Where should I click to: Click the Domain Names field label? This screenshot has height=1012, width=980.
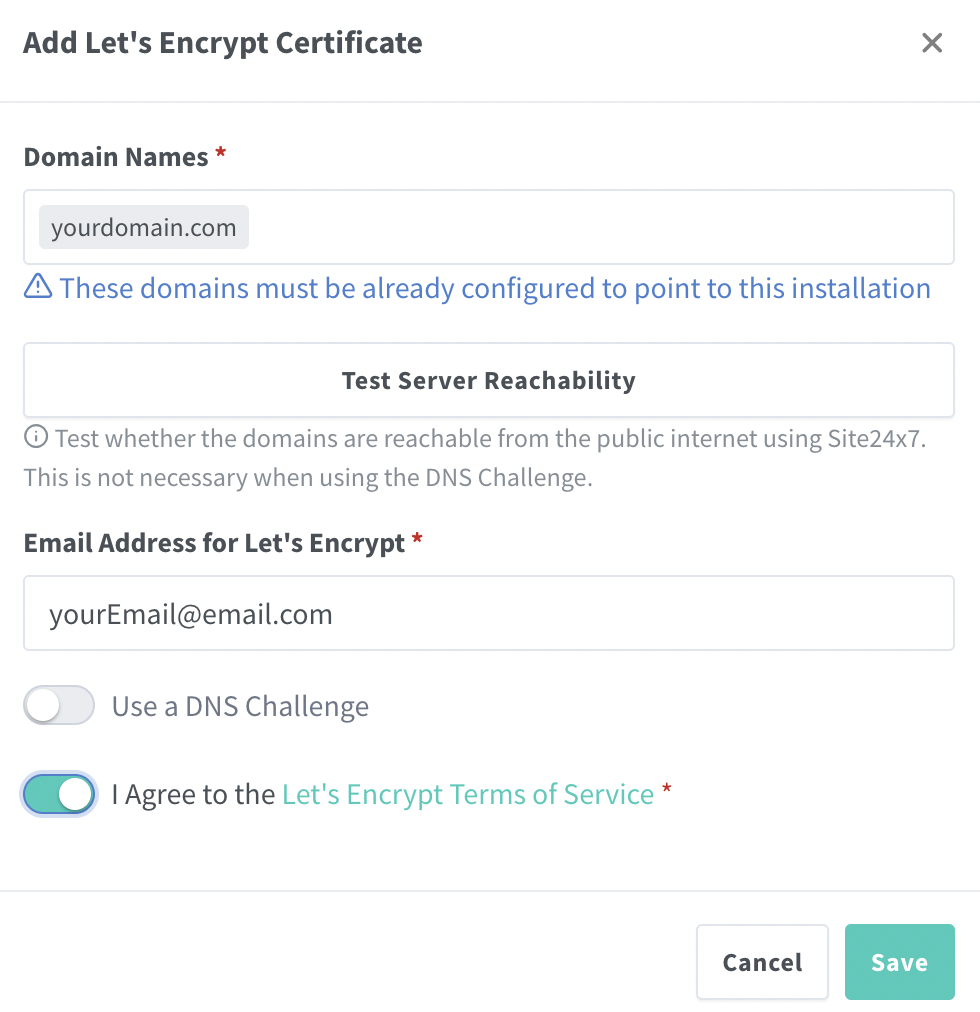point(116,157)
